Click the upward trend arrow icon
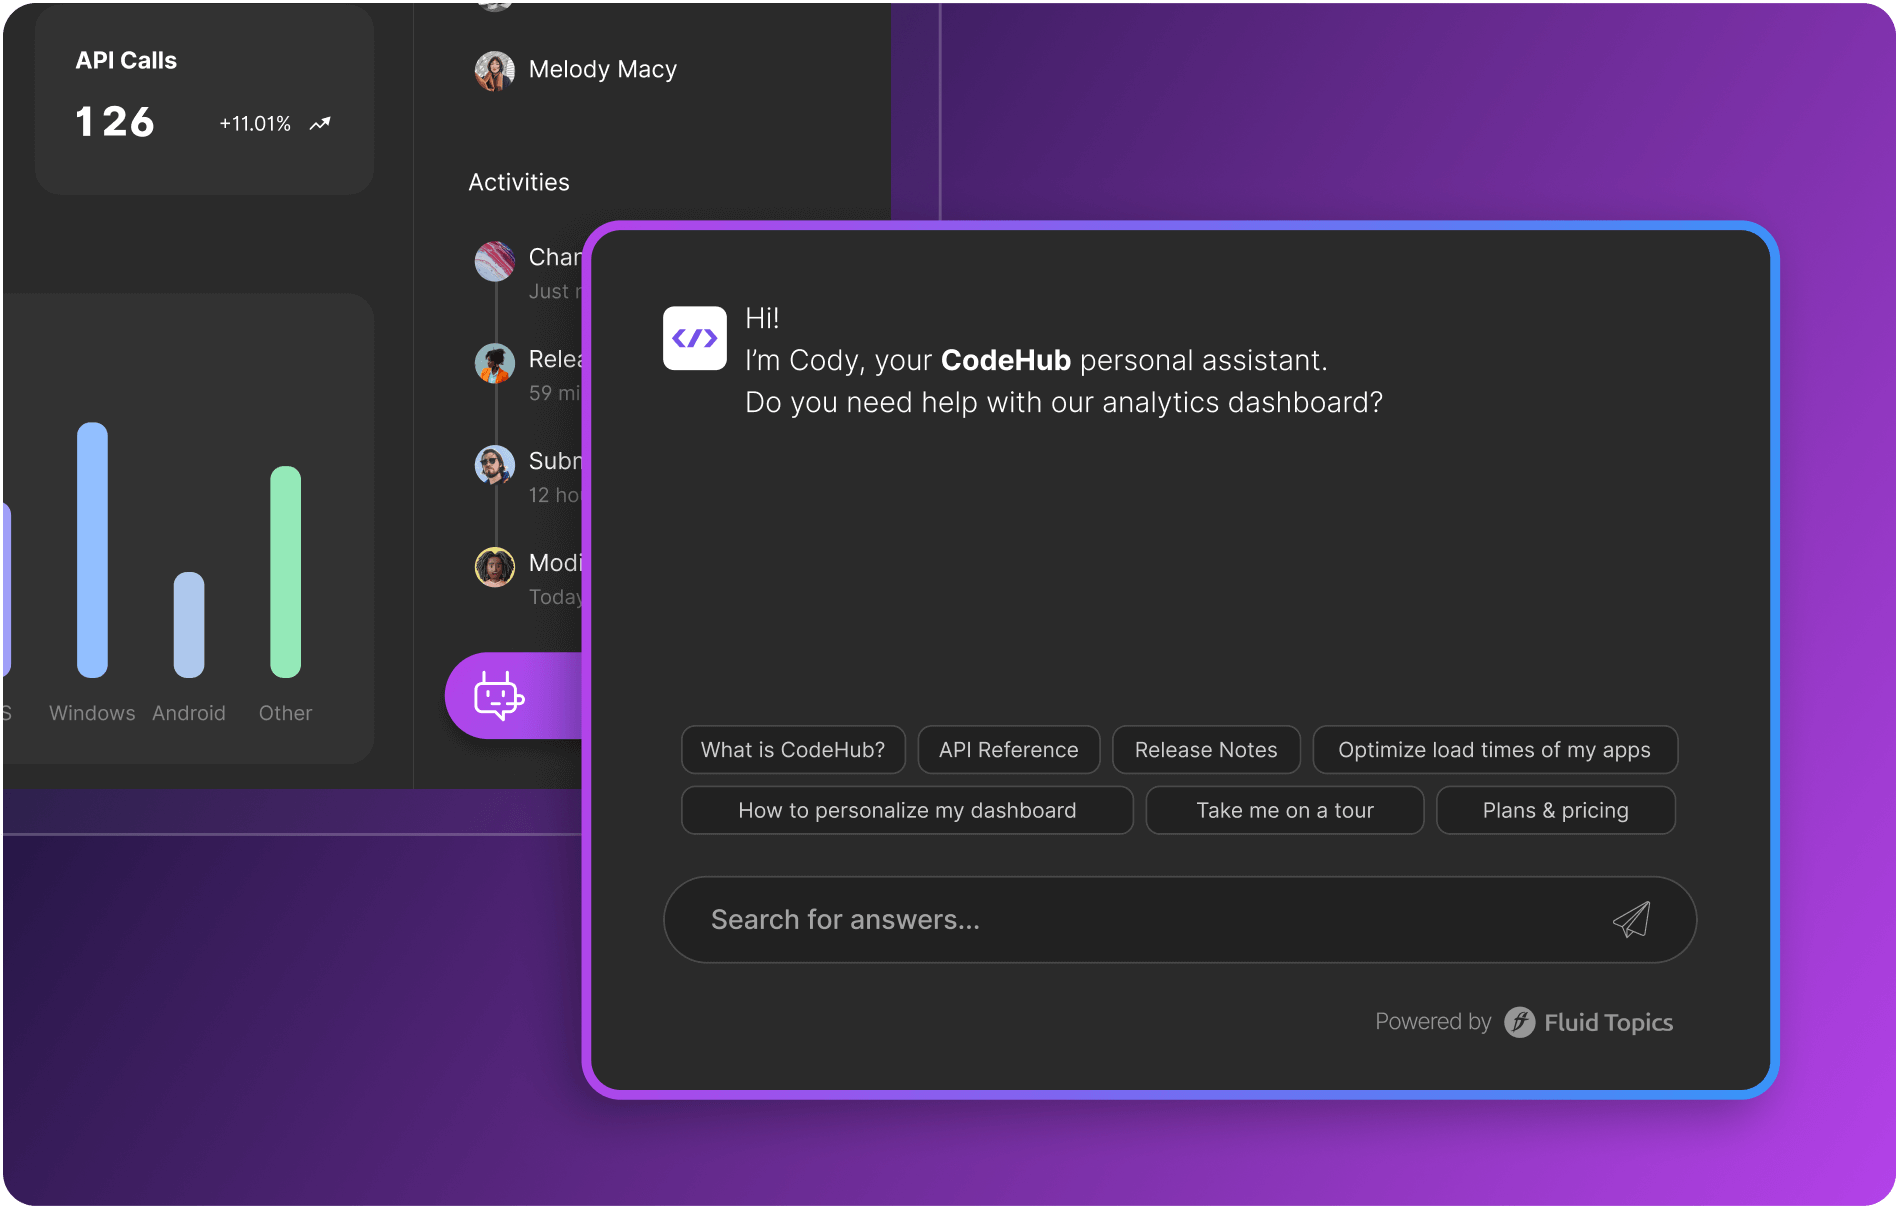Screen dimensions: 1899x1209 pyautogui.click(x=320, y=124)
